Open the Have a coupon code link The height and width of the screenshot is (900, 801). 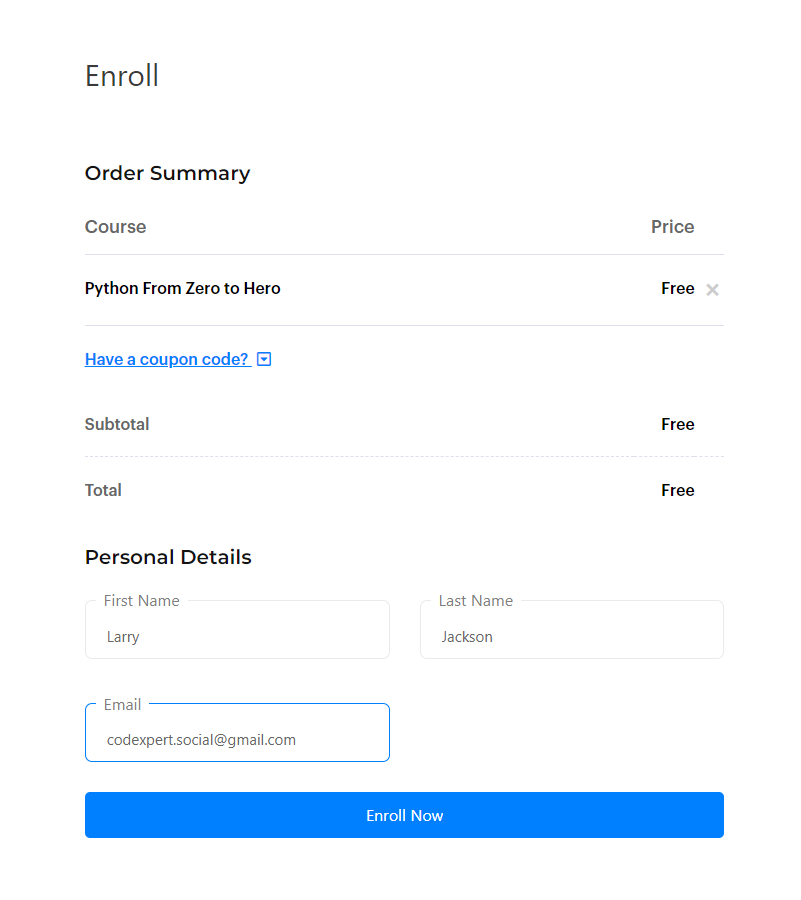pyautogui.click(x=168, y=359)
